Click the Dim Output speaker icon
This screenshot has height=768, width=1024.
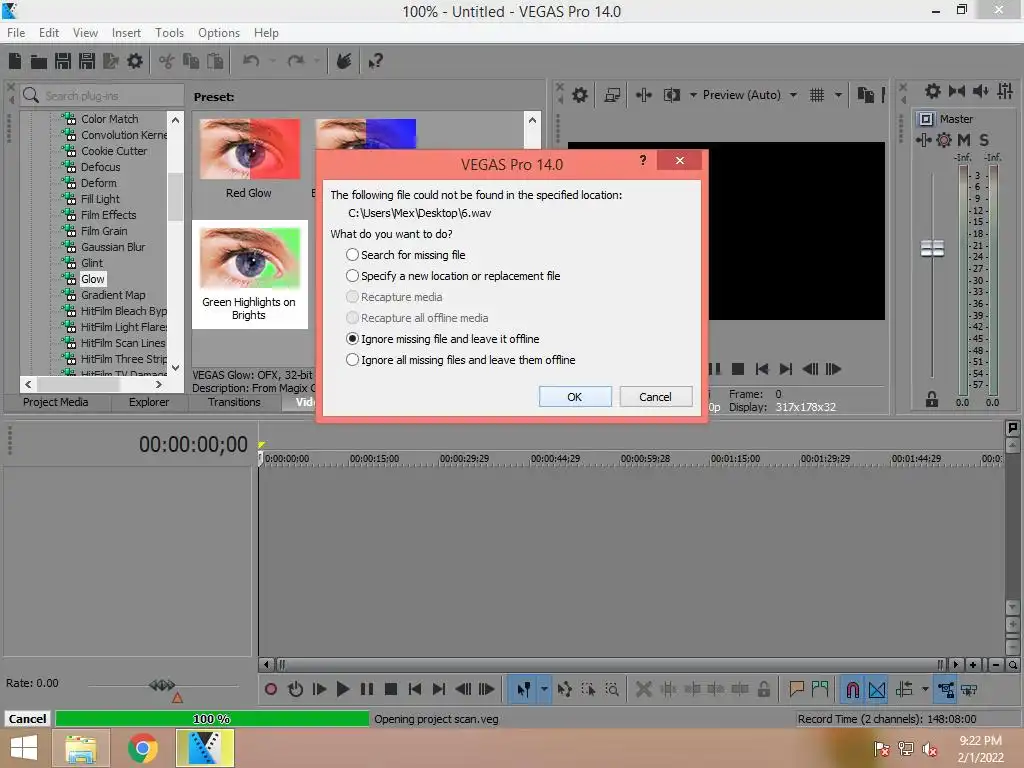click(x=981, y=91)
